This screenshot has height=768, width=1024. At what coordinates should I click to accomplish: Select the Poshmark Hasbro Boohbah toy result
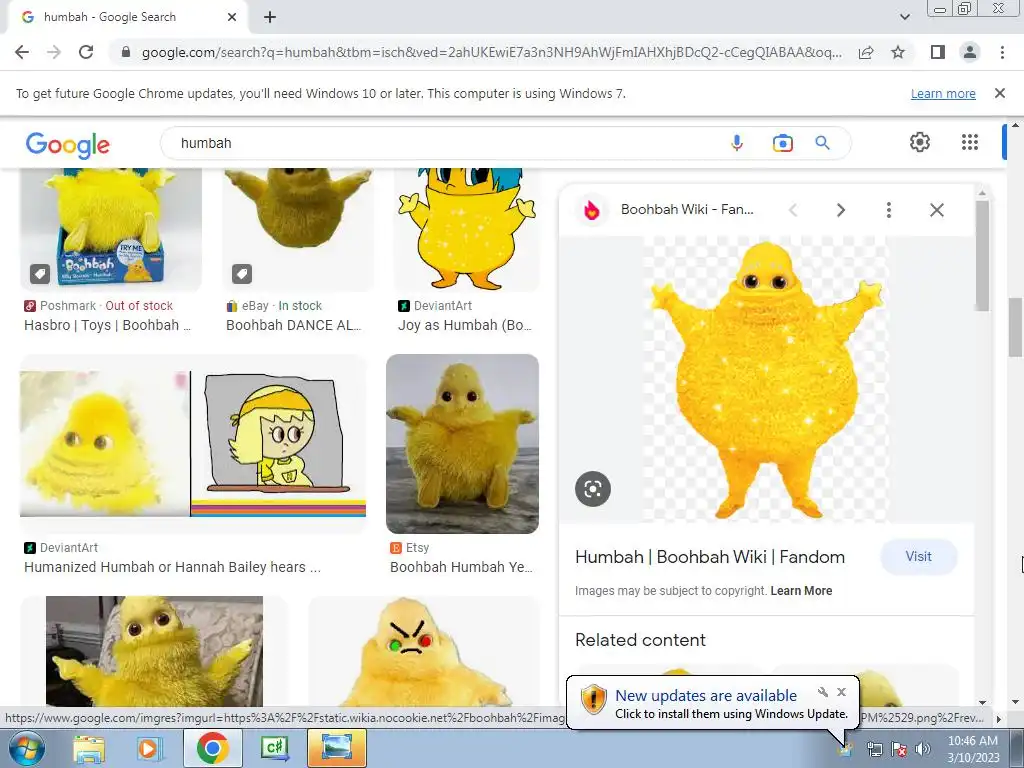point(111,229)
